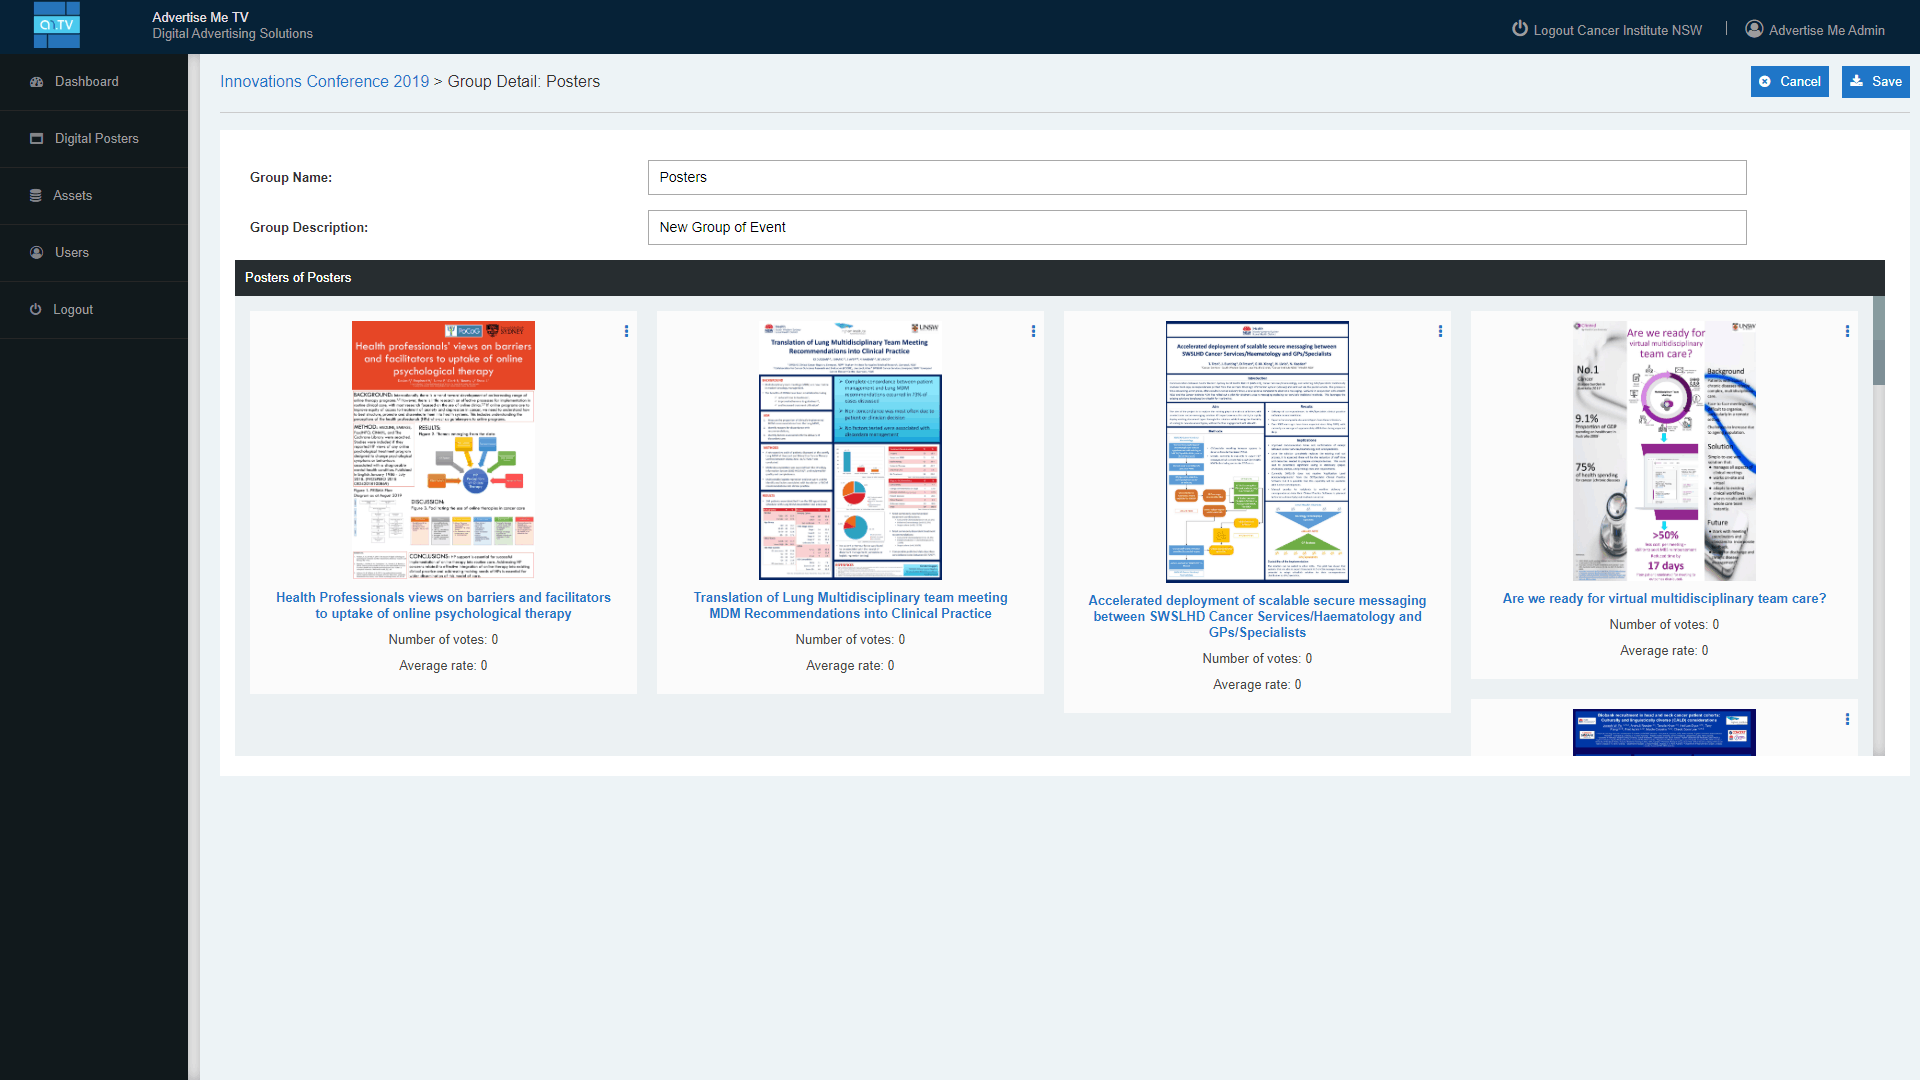
Task: Open the options menu on the Health Professionals poster
Action: (627, 331)
